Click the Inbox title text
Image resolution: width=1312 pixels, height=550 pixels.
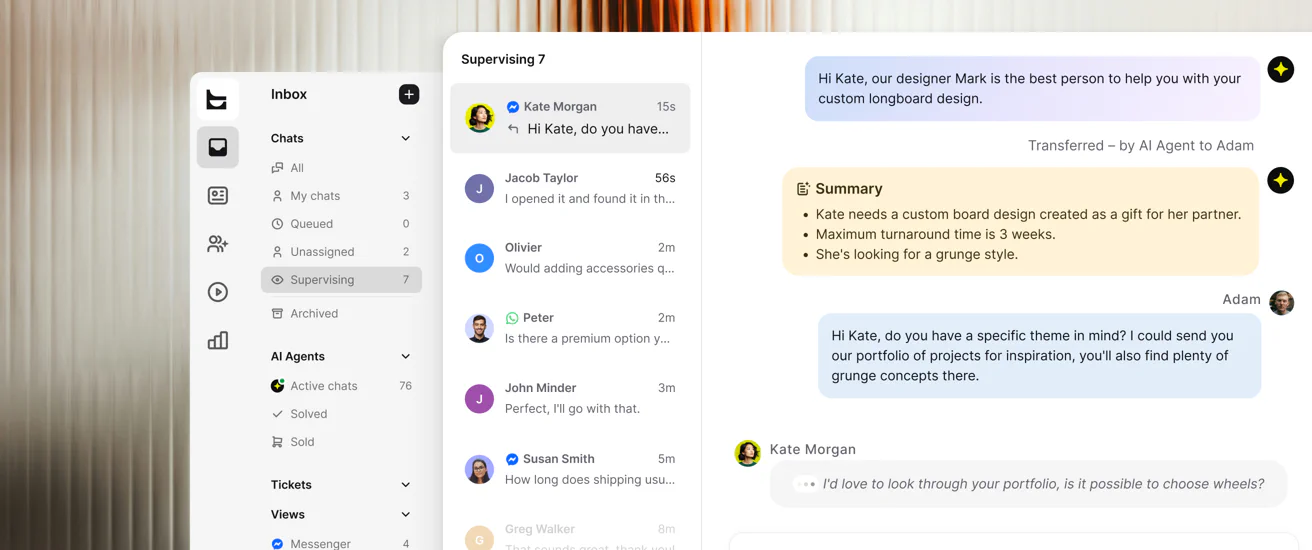point(289,94)
